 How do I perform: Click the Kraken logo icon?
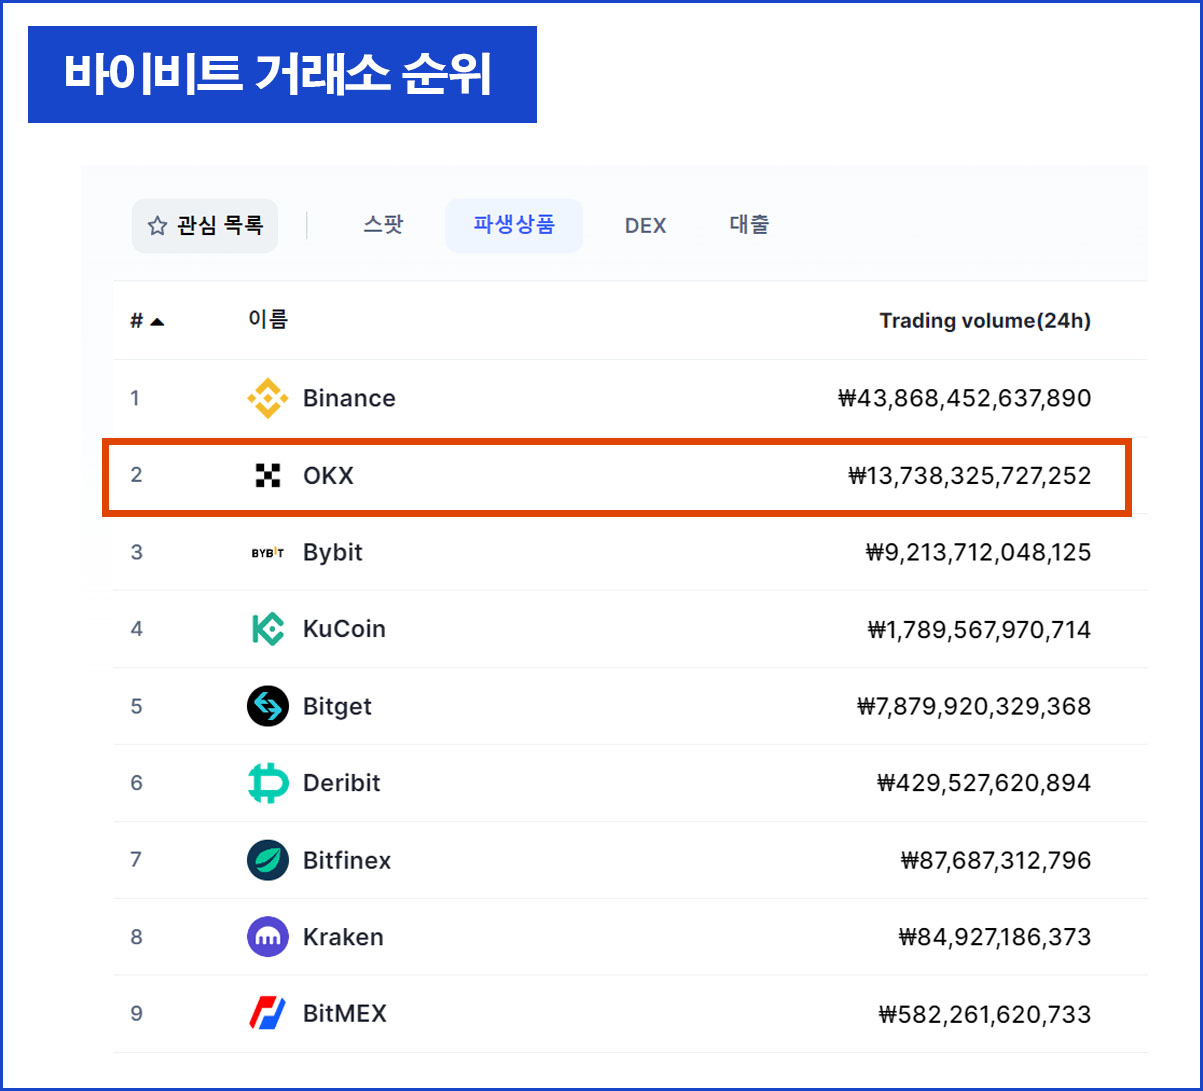coord(267,937)
